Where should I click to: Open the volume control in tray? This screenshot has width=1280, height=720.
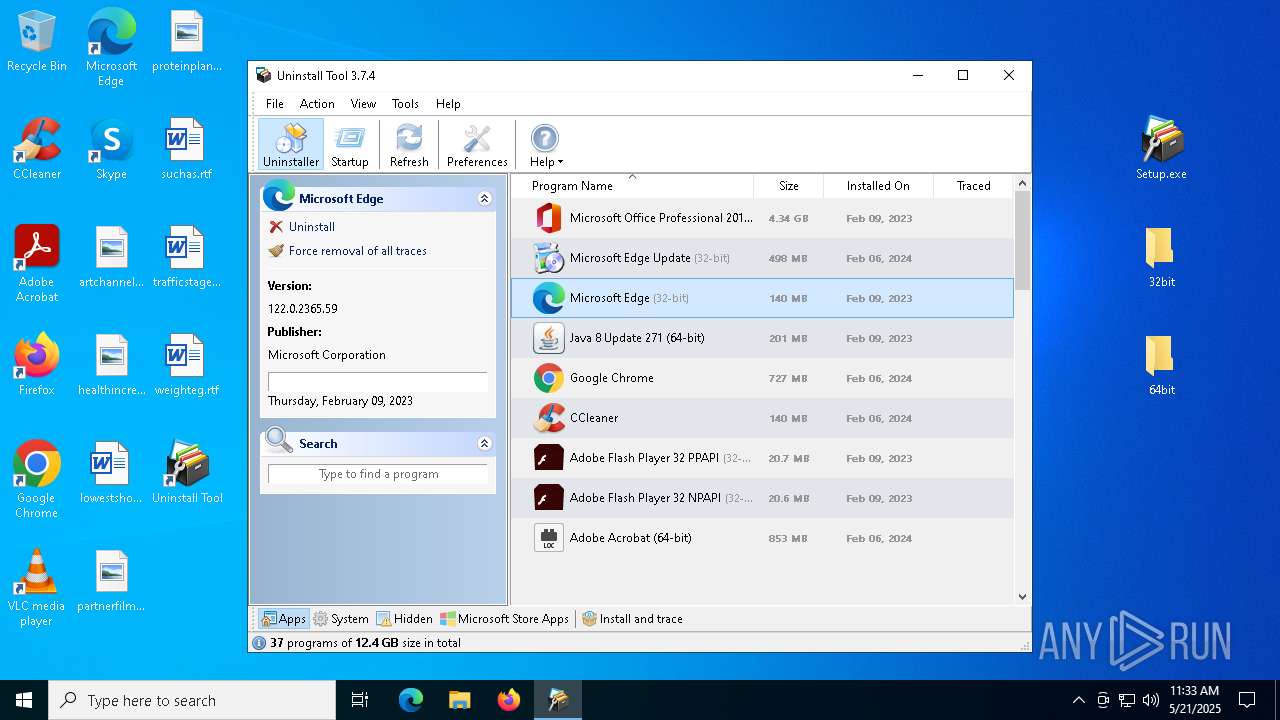(1150, 700)
